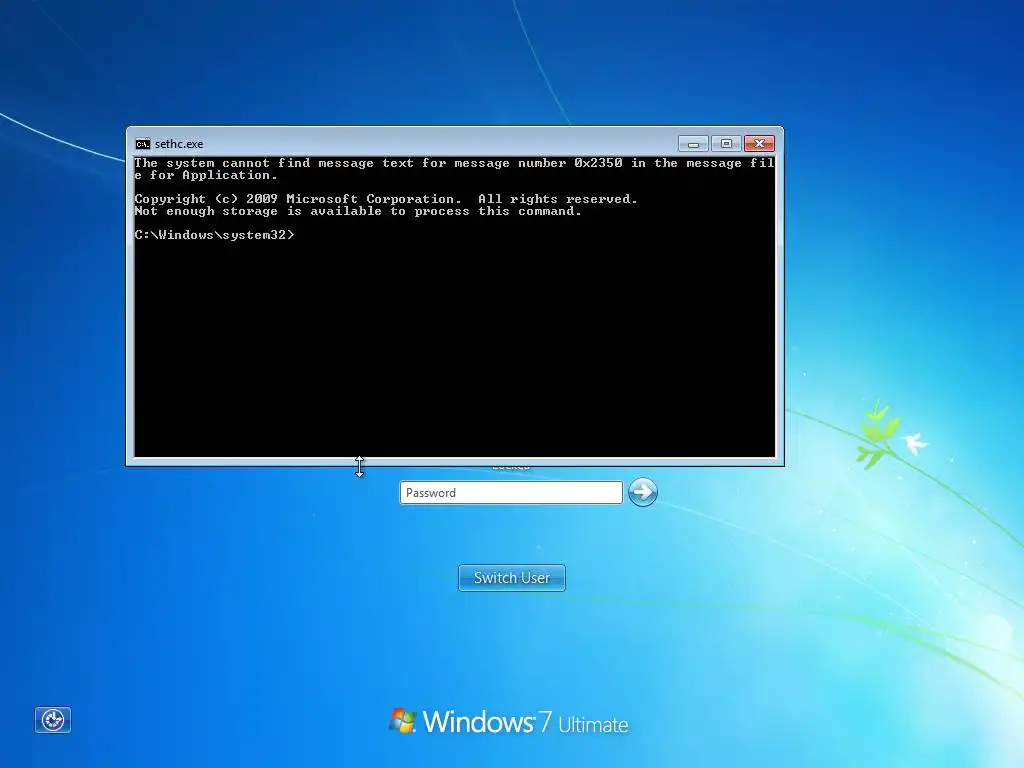Click the sethc.exe title bar text

pos(179,144)
